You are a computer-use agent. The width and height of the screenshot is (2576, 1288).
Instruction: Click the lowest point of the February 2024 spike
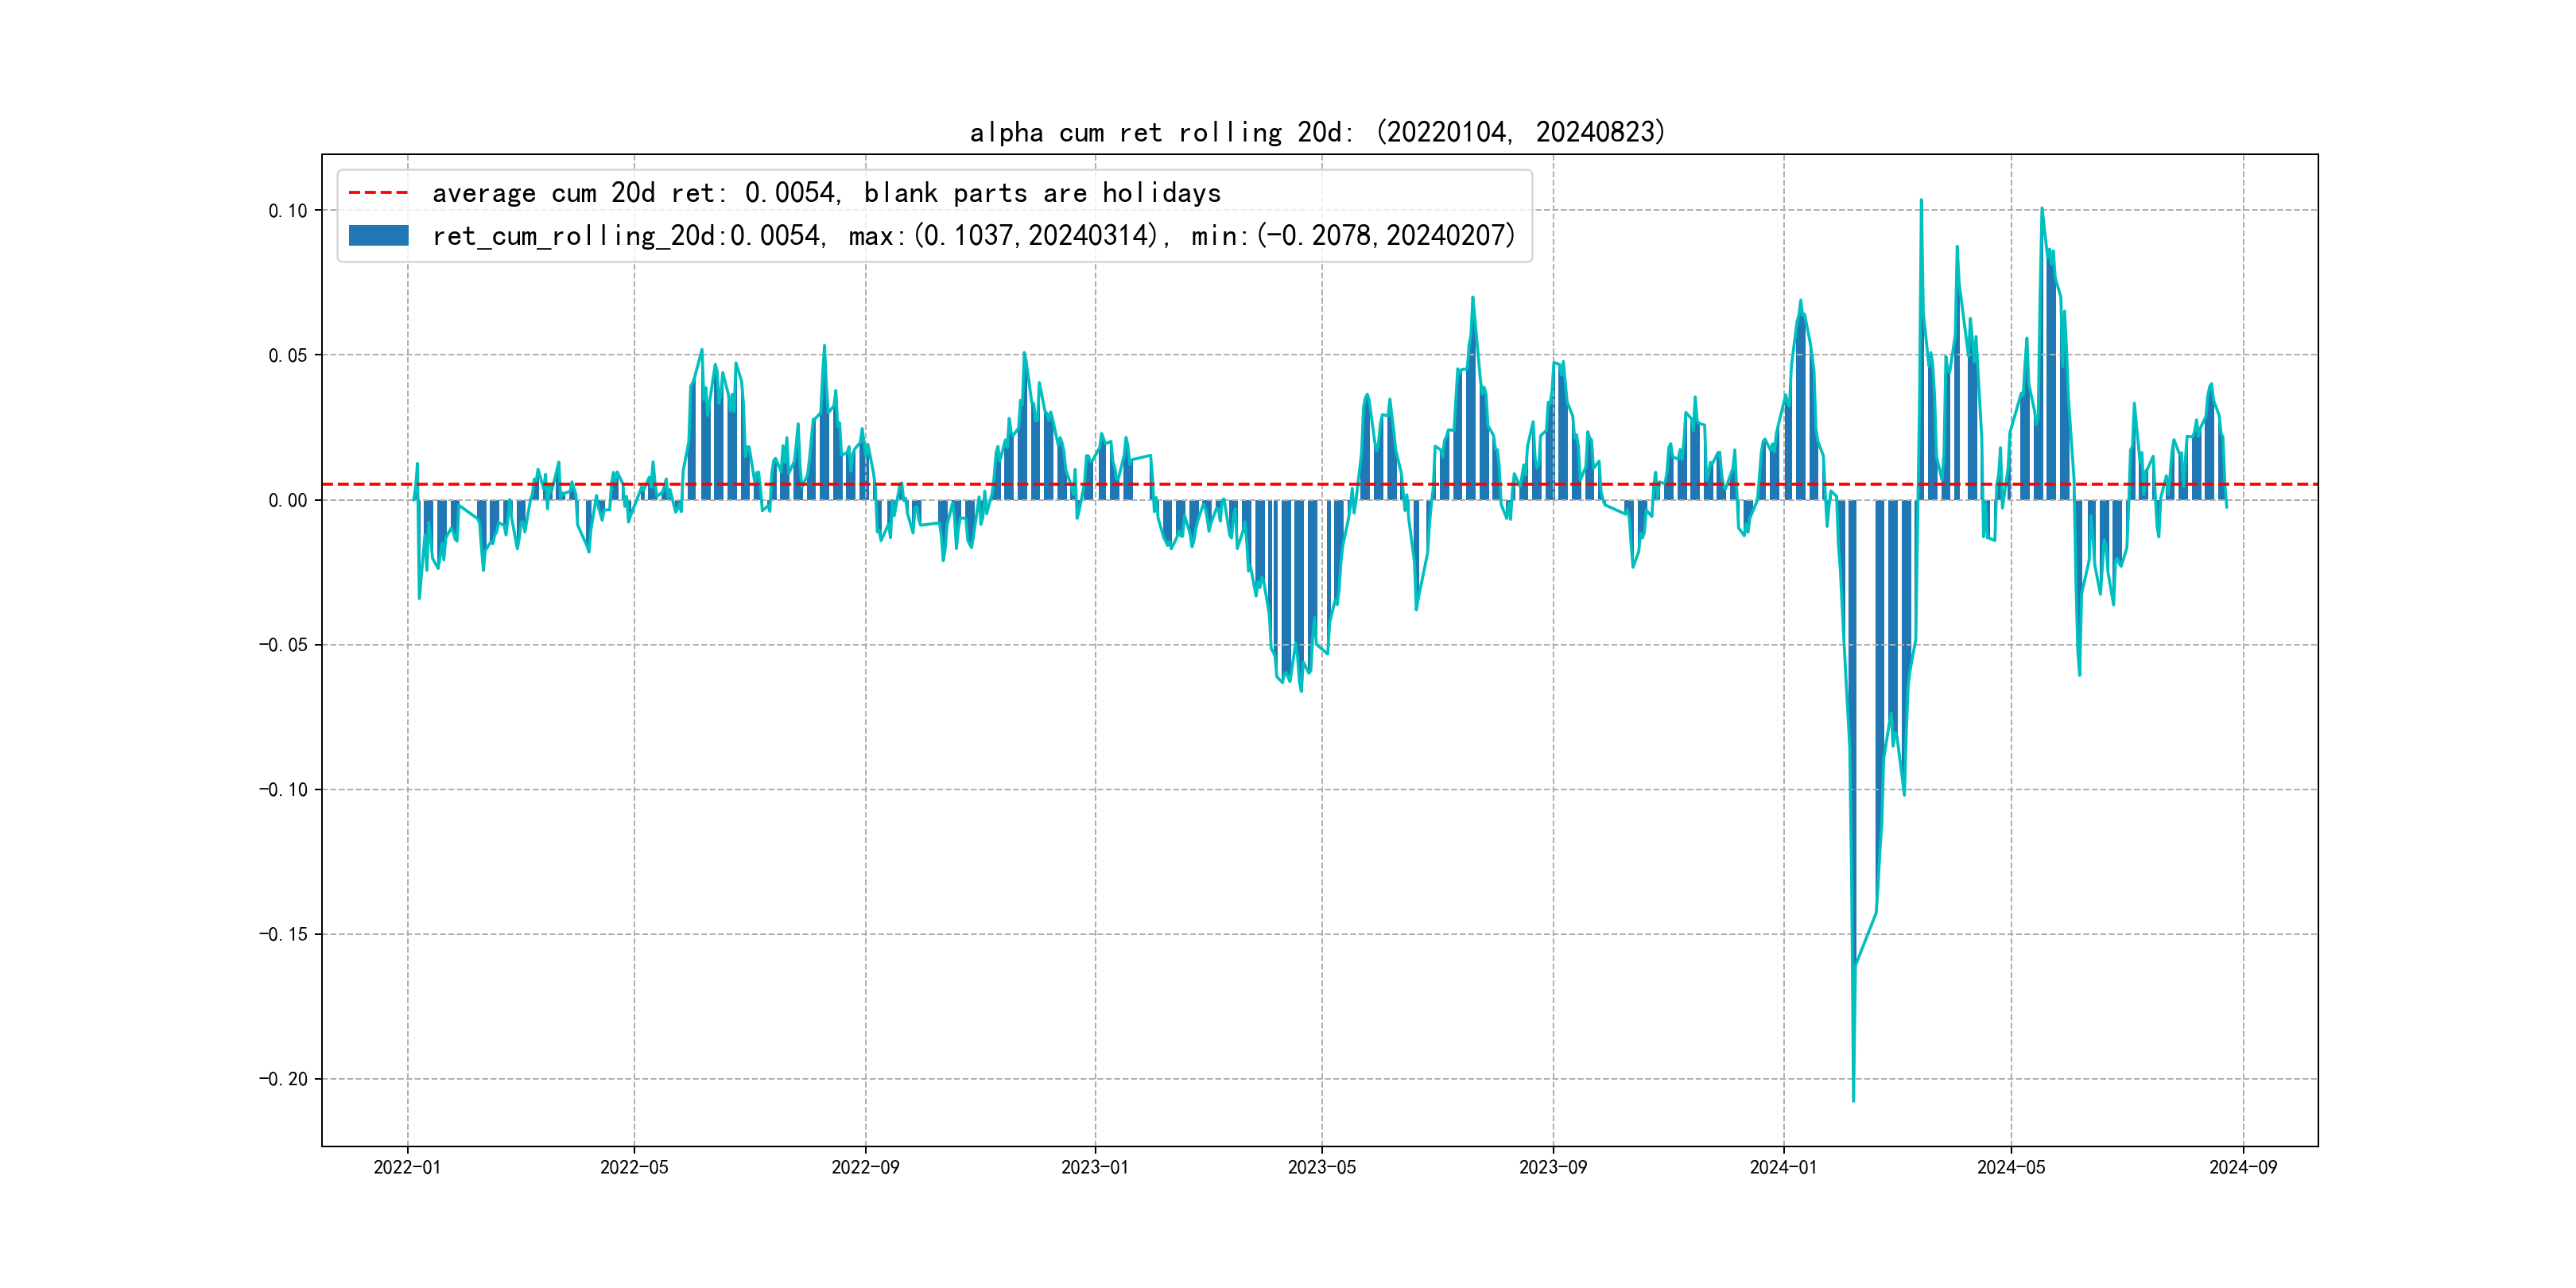point(1853,1101)
